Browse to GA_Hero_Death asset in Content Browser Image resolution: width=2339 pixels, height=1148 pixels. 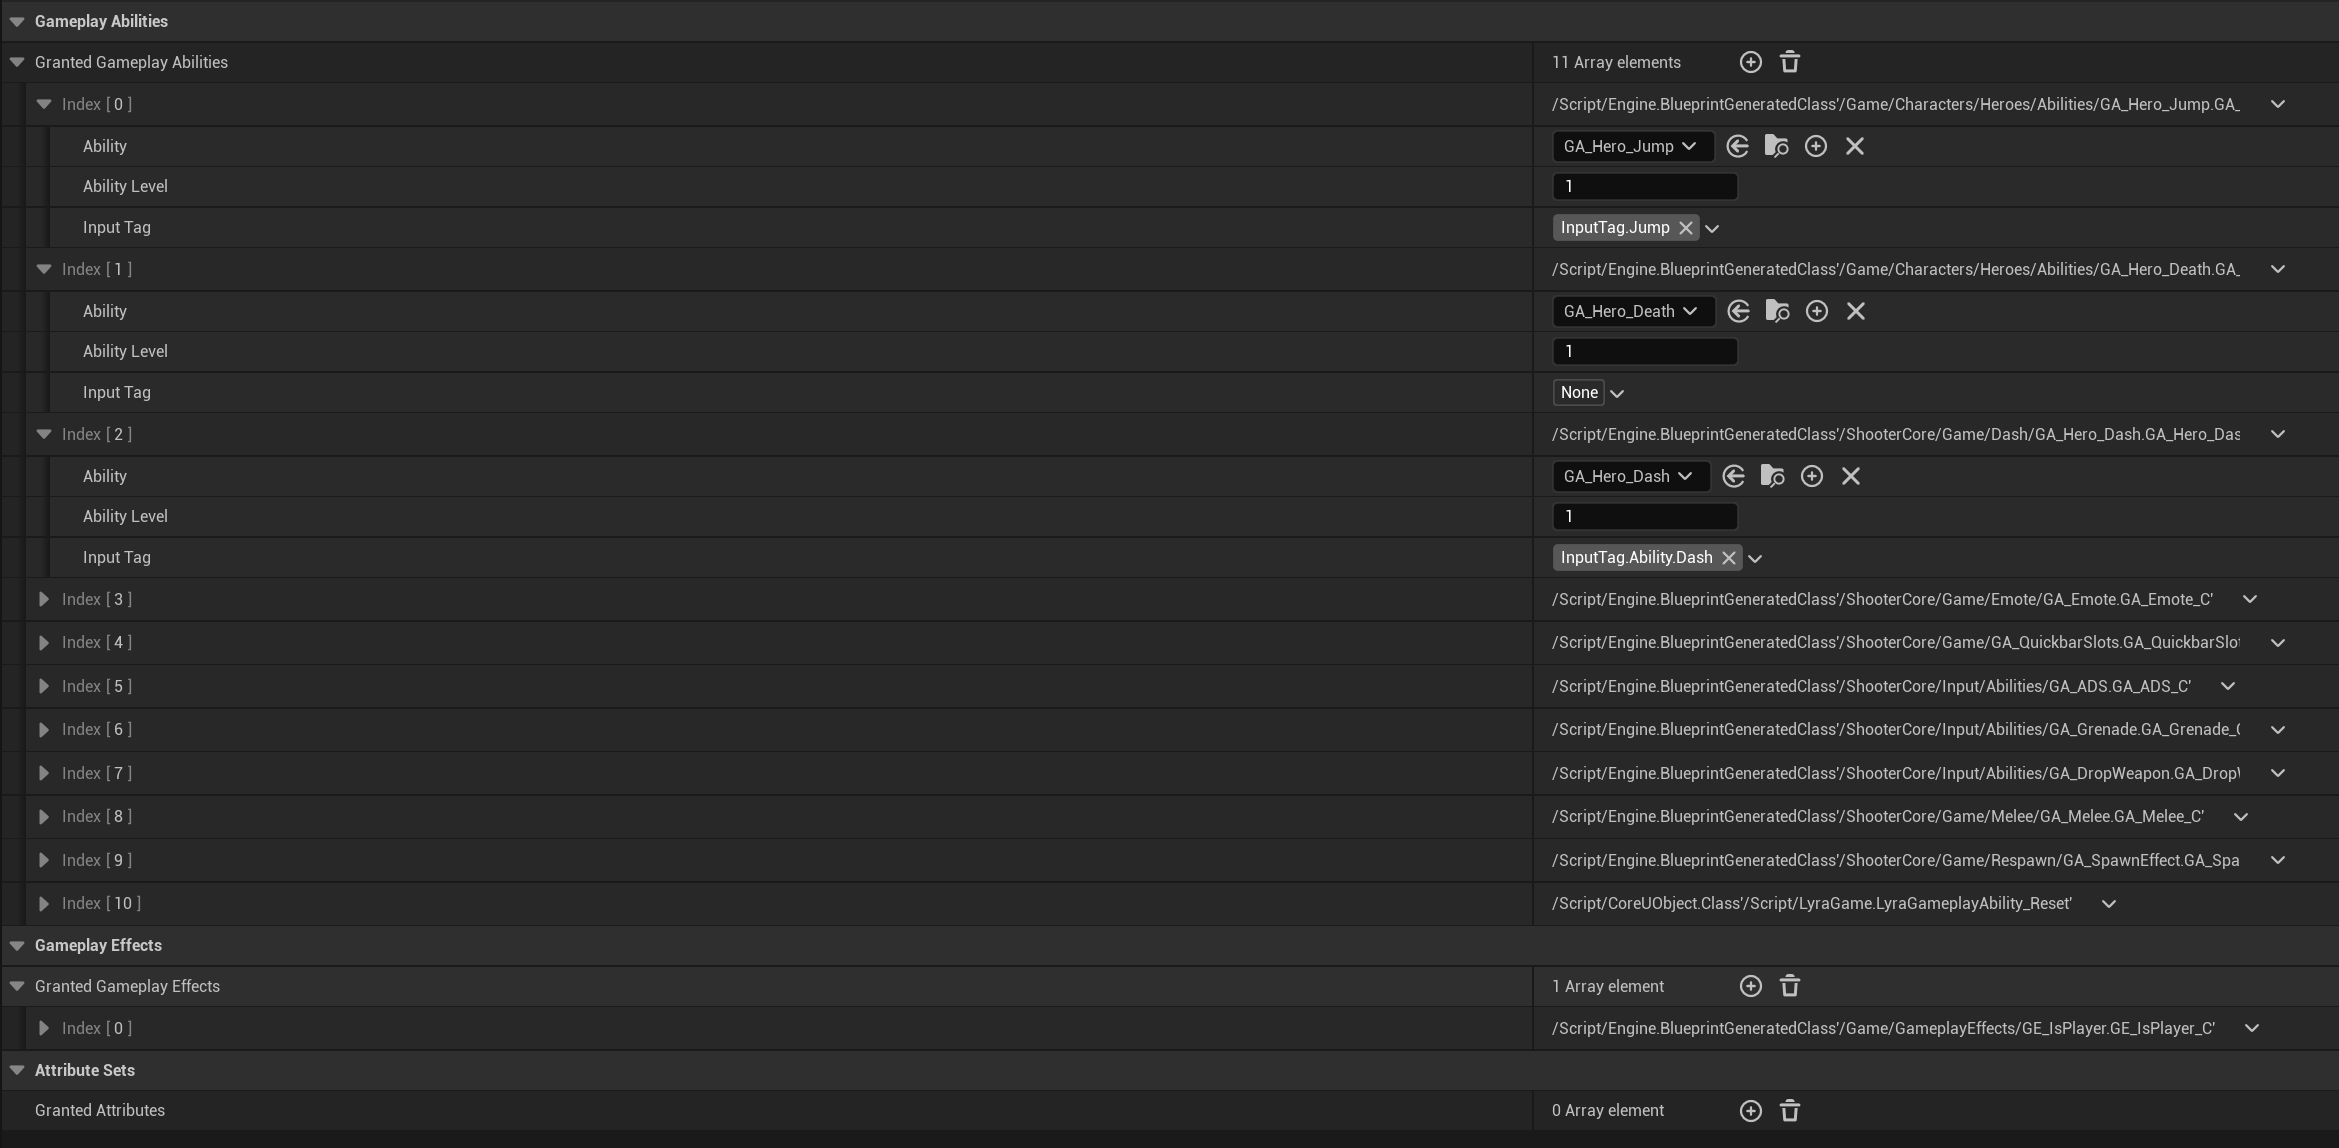(1777, 311)
